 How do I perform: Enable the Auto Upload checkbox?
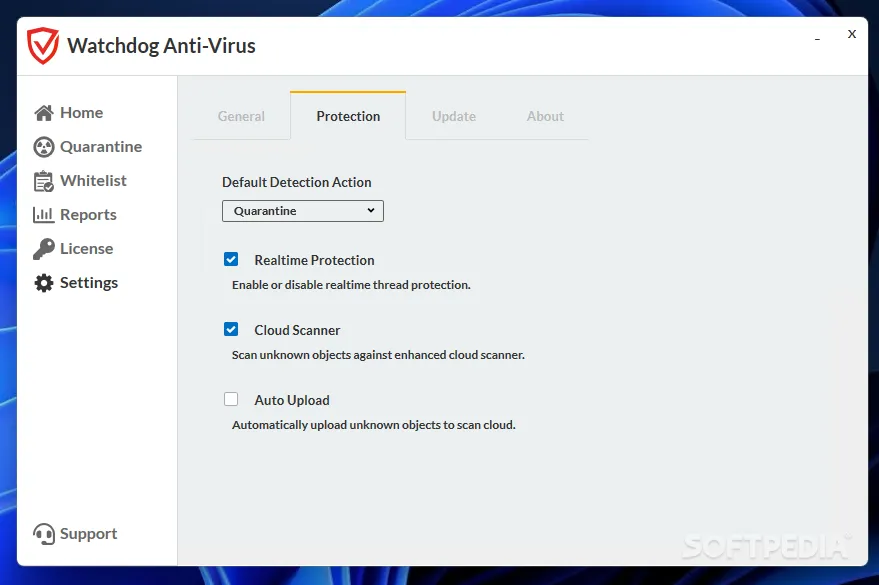coord(231,400)
